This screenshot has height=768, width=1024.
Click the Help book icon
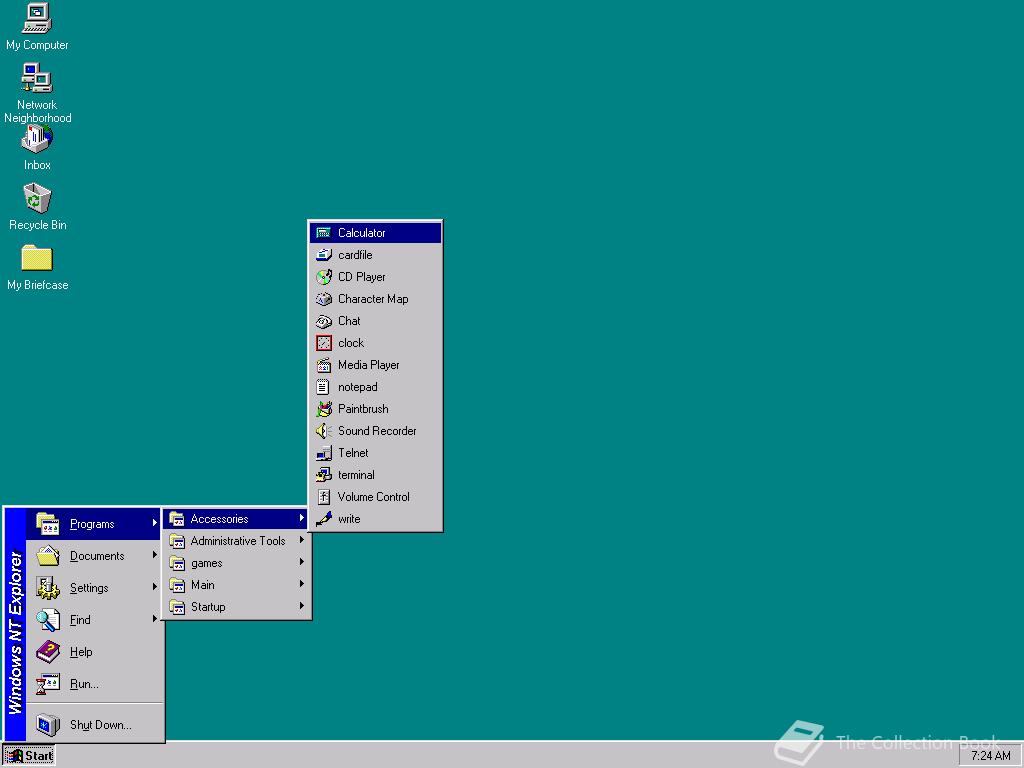click(48, 652)
